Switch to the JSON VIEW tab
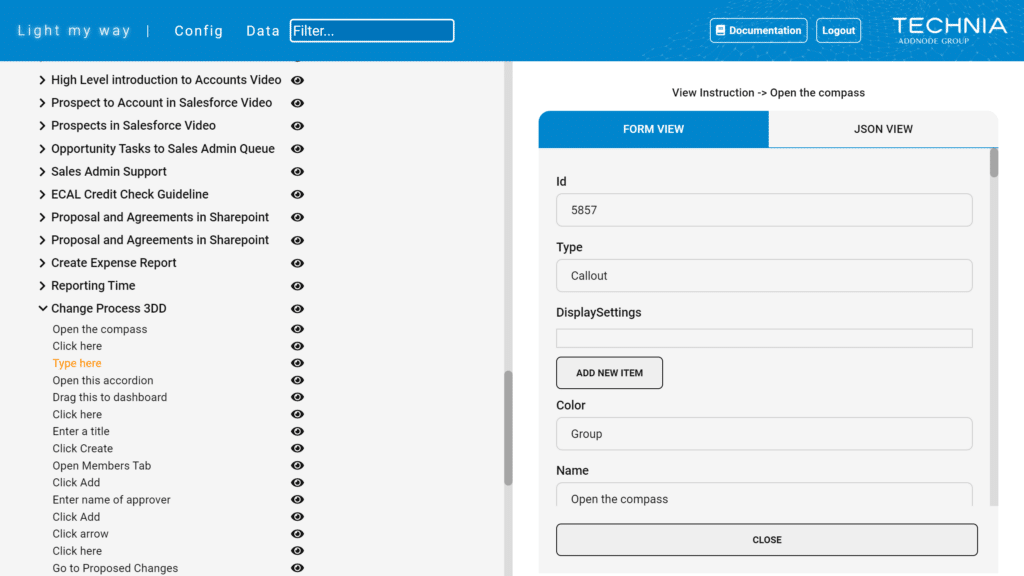1024x576 pixels. pyautogui.click(x=883, y=129)
